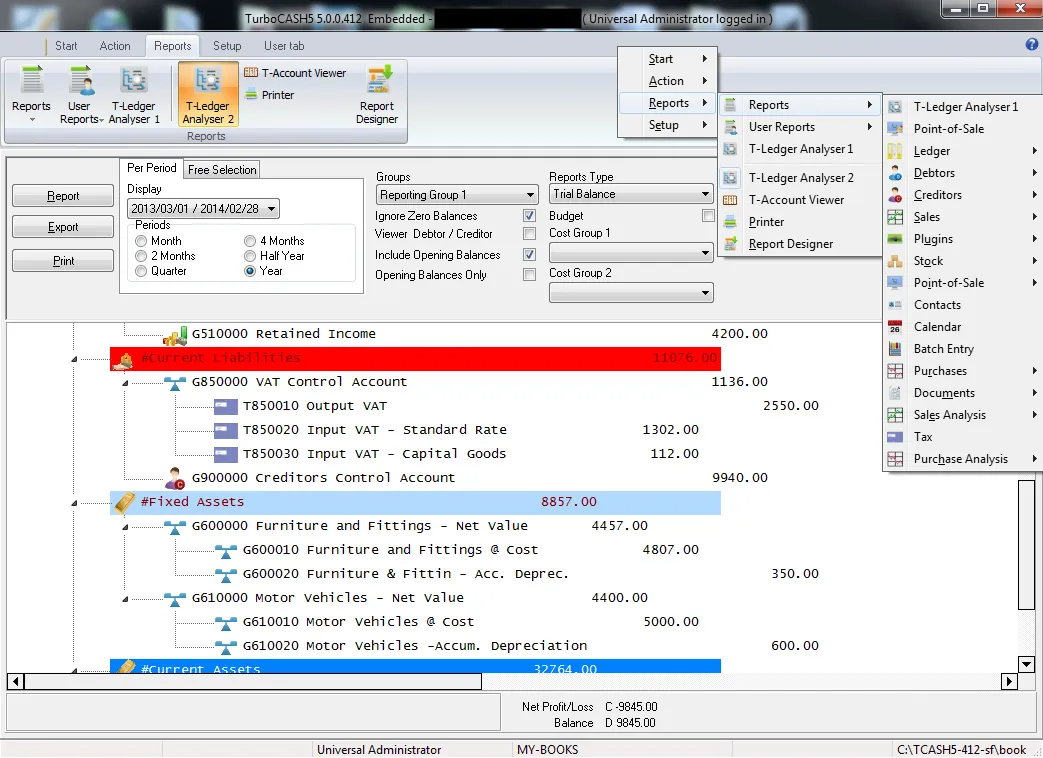Click the Plugins icon in the submenu
Screen dimensions: 1043x758
click(x=895, y=239)
